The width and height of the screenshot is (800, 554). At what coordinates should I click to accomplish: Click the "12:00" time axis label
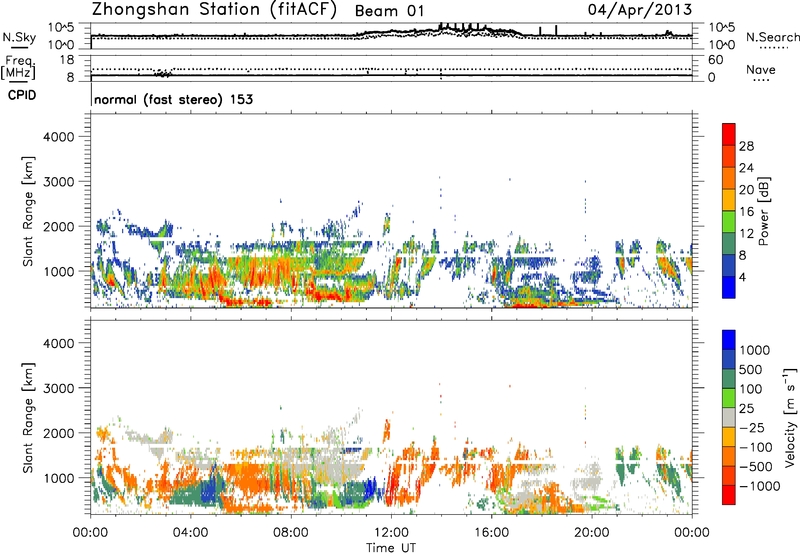391,533
